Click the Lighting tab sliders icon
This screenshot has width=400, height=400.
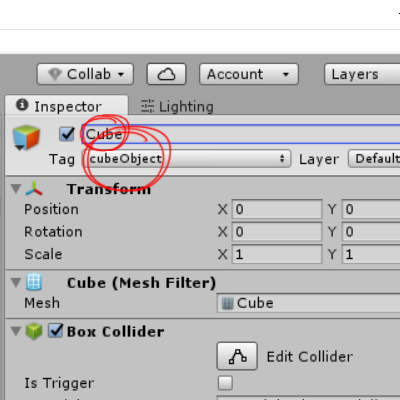click(147, 106)
